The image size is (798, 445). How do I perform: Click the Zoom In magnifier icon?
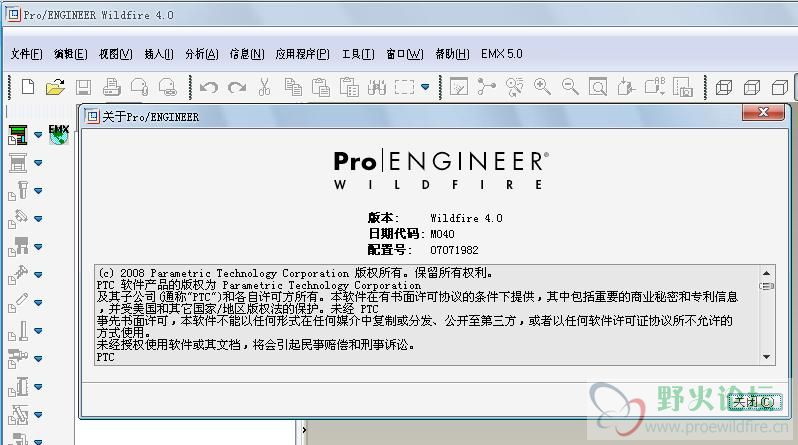tap(542, 87)
